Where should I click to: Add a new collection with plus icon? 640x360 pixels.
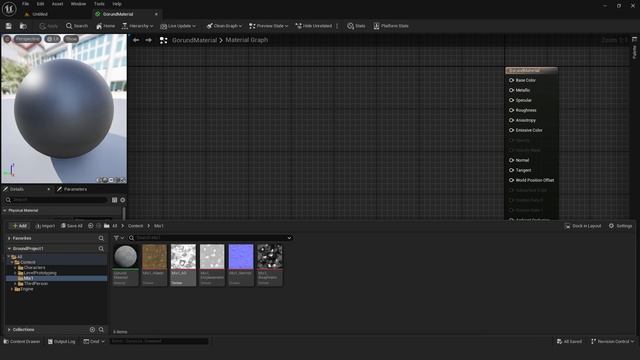pyautogui.click(x=92, y=330)
